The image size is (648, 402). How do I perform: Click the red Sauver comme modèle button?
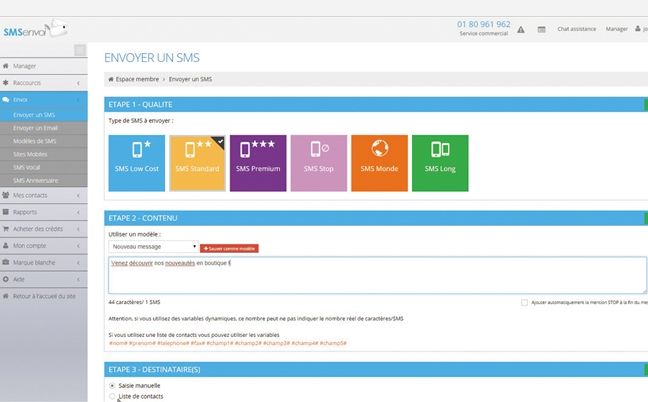(229, 248)
